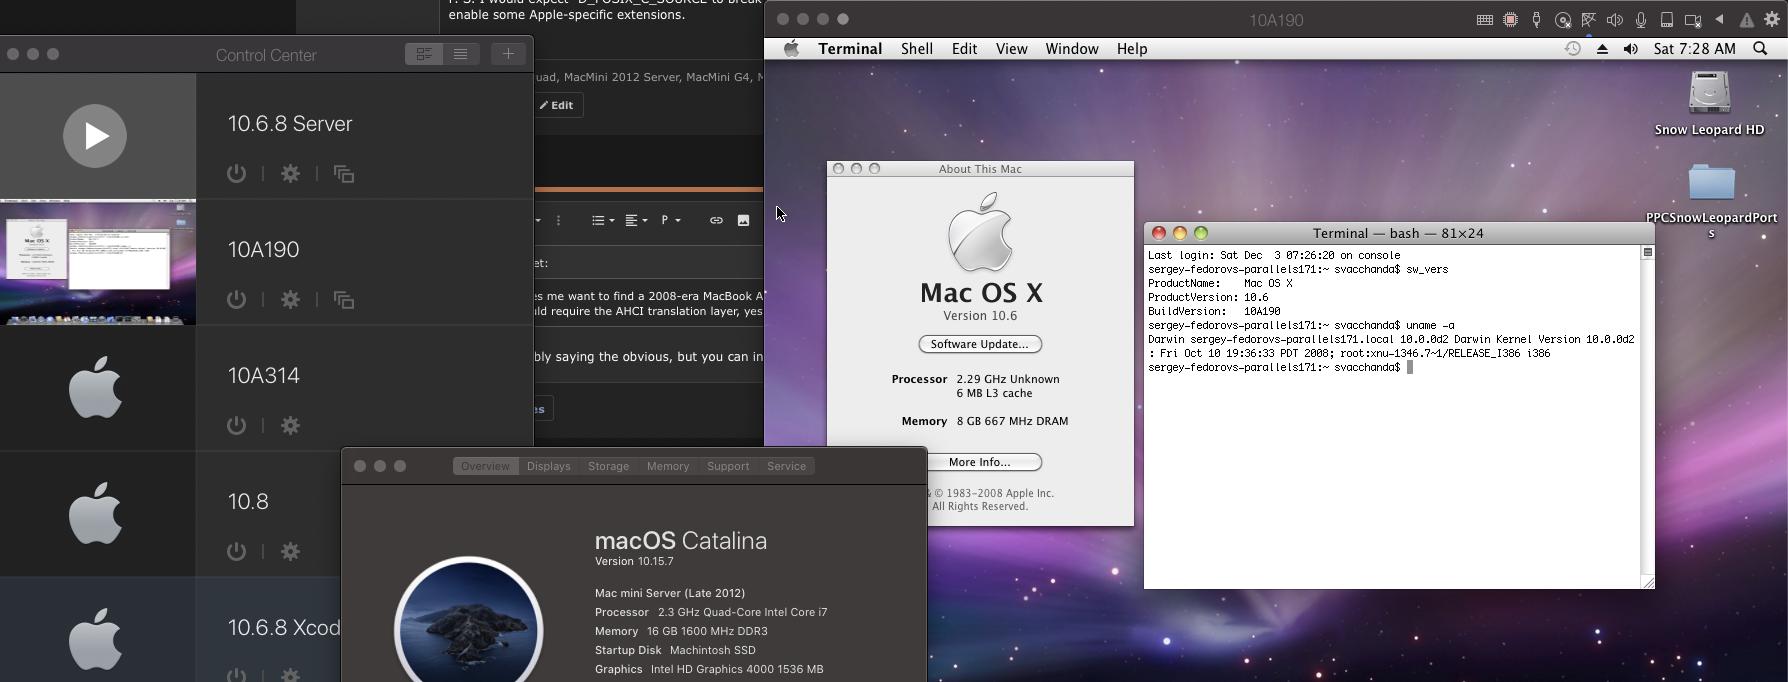Toggle guest volume icon in Mac menu bar
1788x682 pixels.
(x=1631, y=49)
